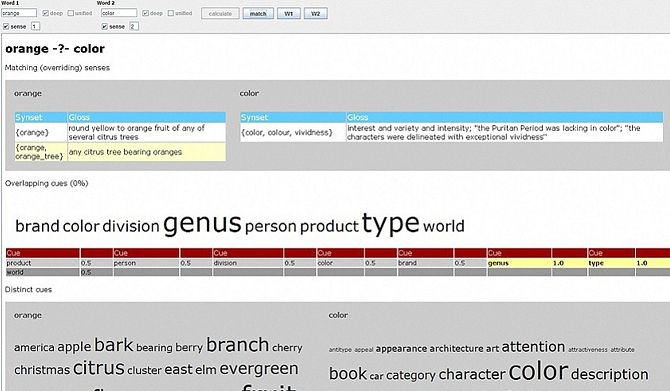This screenshot has width=670, height=391.
Task: Click 'art' in color distinct cues
Action: click(492, 349)
